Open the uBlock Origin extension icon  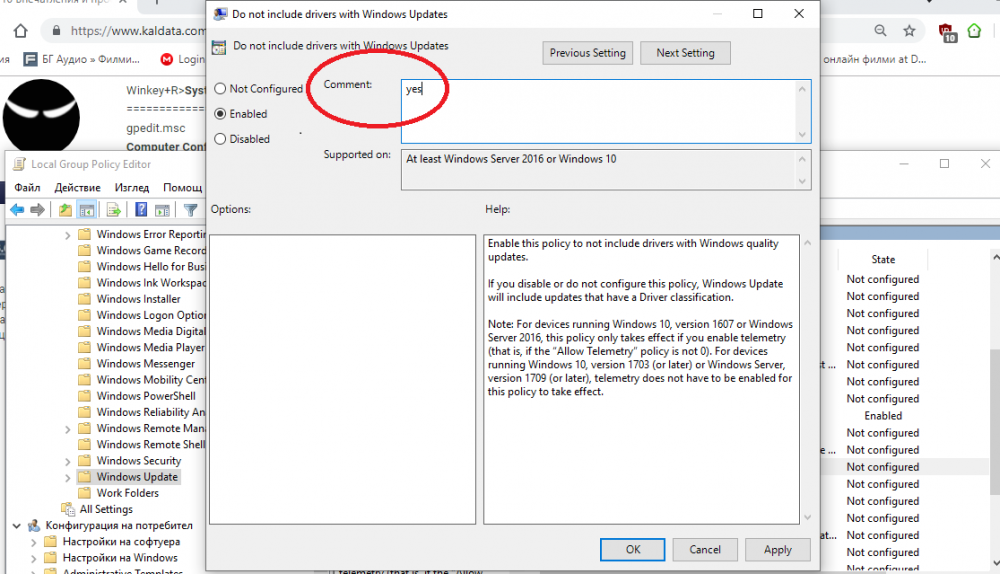click(x=946, y=31)
